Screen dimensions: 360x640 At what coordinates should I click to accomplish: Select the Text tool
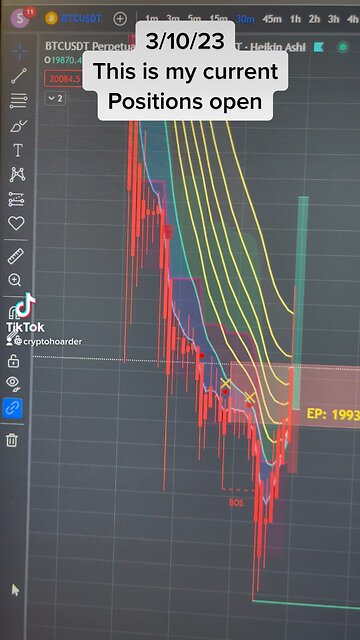(18, 150)
